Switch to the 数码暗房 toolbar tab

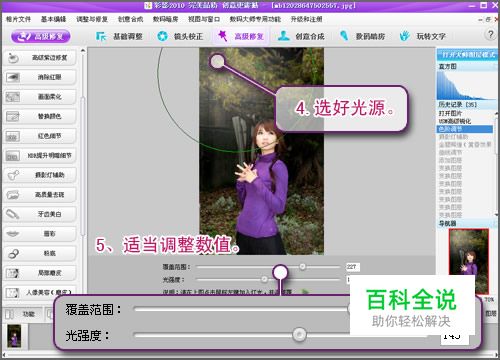click(x=362, y=36)
